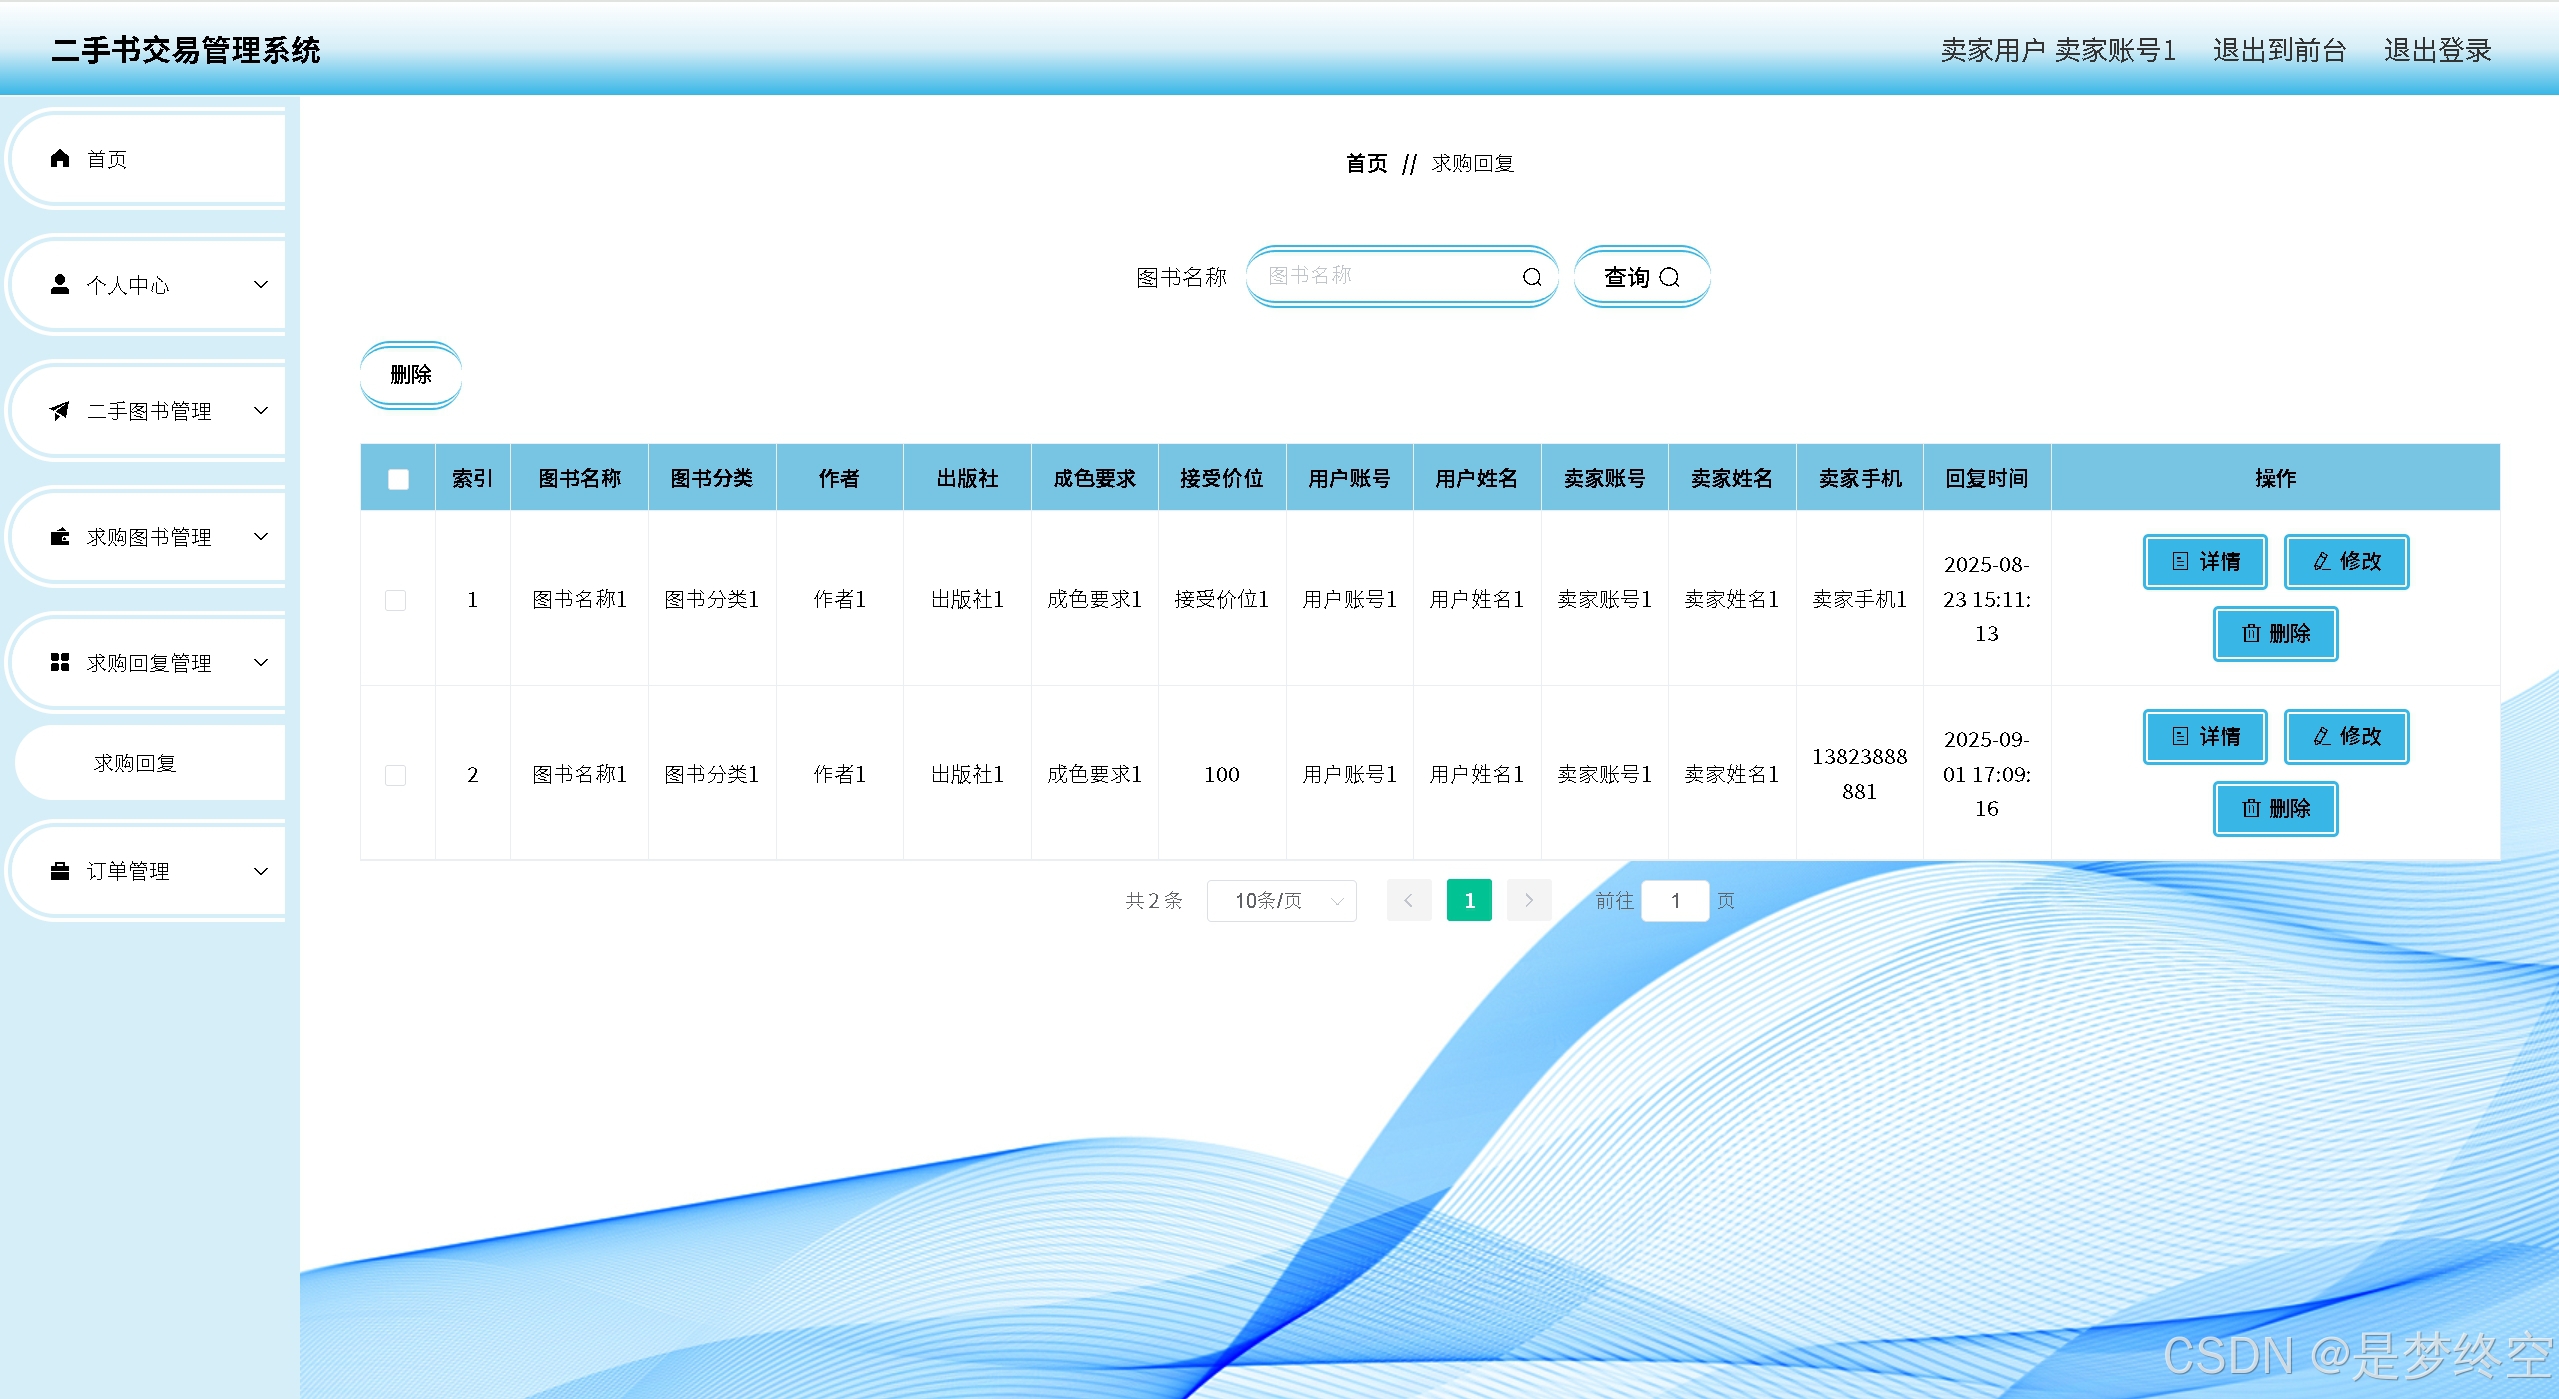Click the 接受价位 column header
2559x1399 pixels.
[x=1221, y=478]
